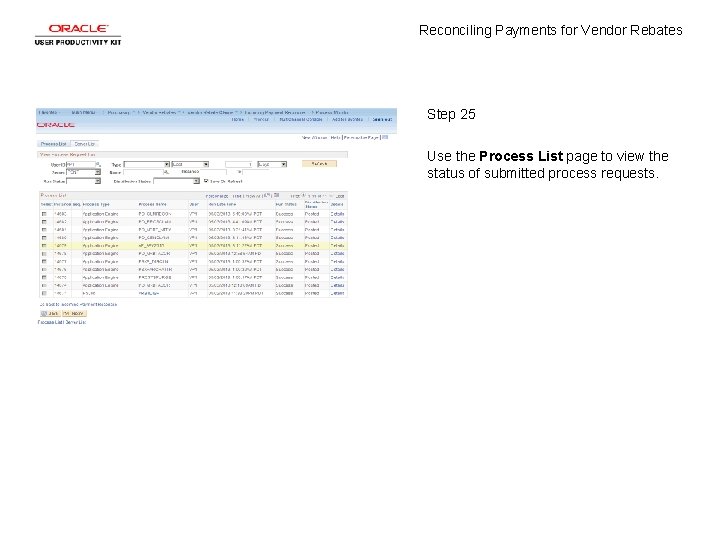Click the grid download icon beside View All

[277, 196]
